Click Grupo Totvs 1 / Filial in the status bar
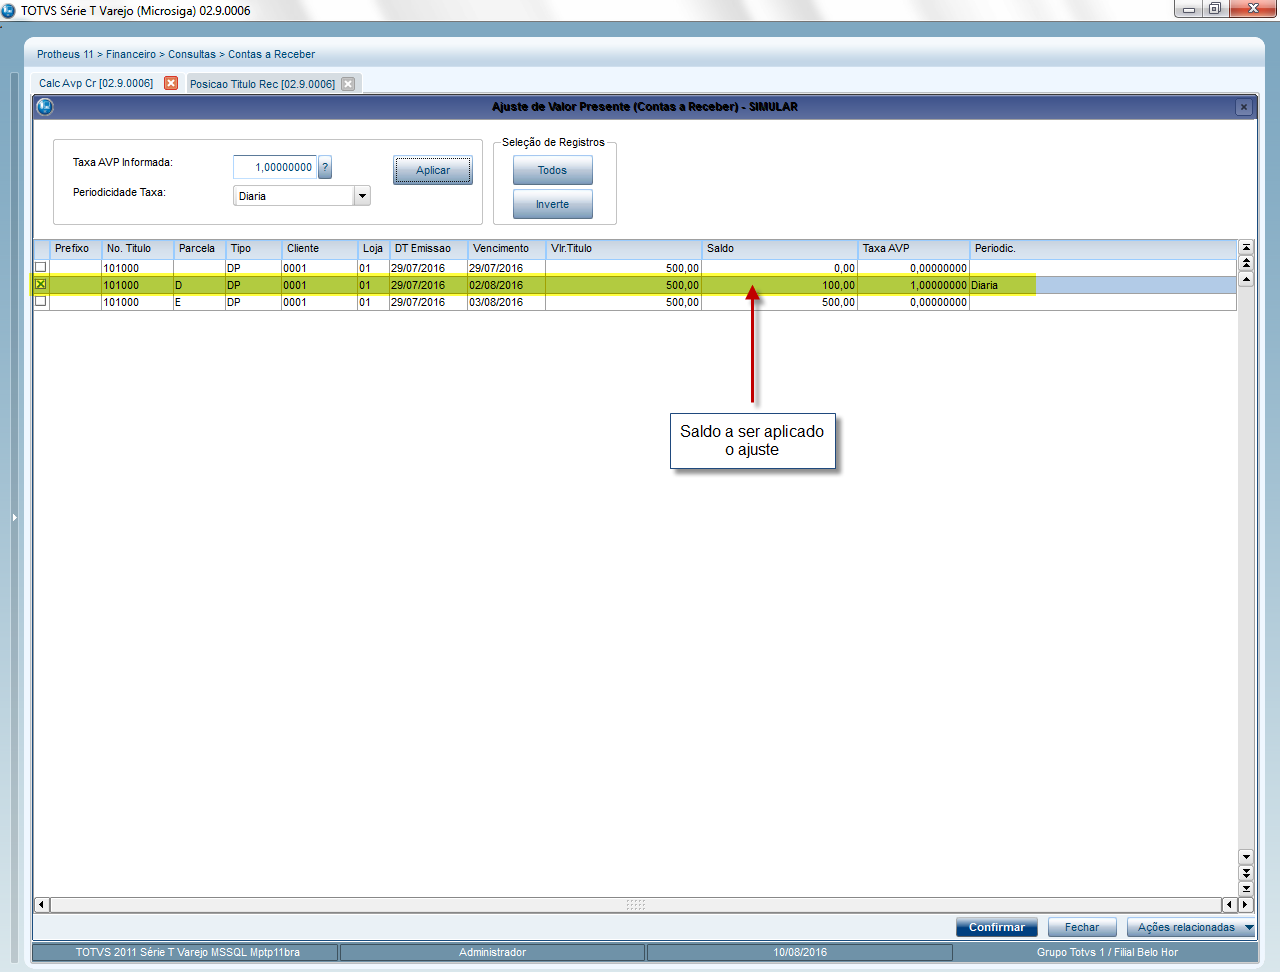 coord(1107,952)
